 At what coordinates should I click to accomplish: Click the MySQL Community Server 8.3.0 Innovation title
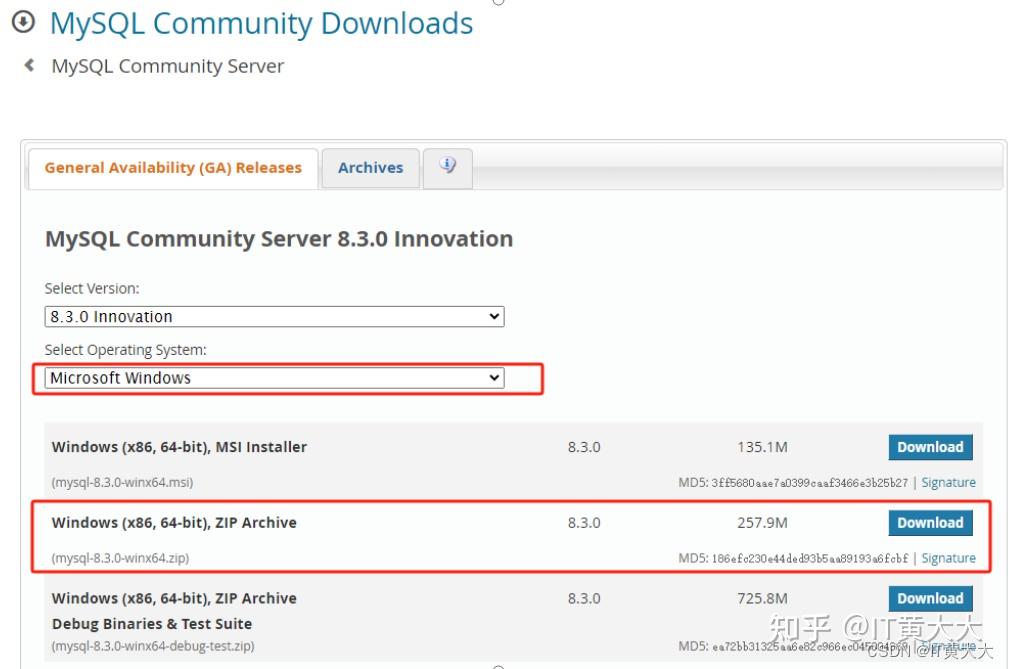(278, 239)
